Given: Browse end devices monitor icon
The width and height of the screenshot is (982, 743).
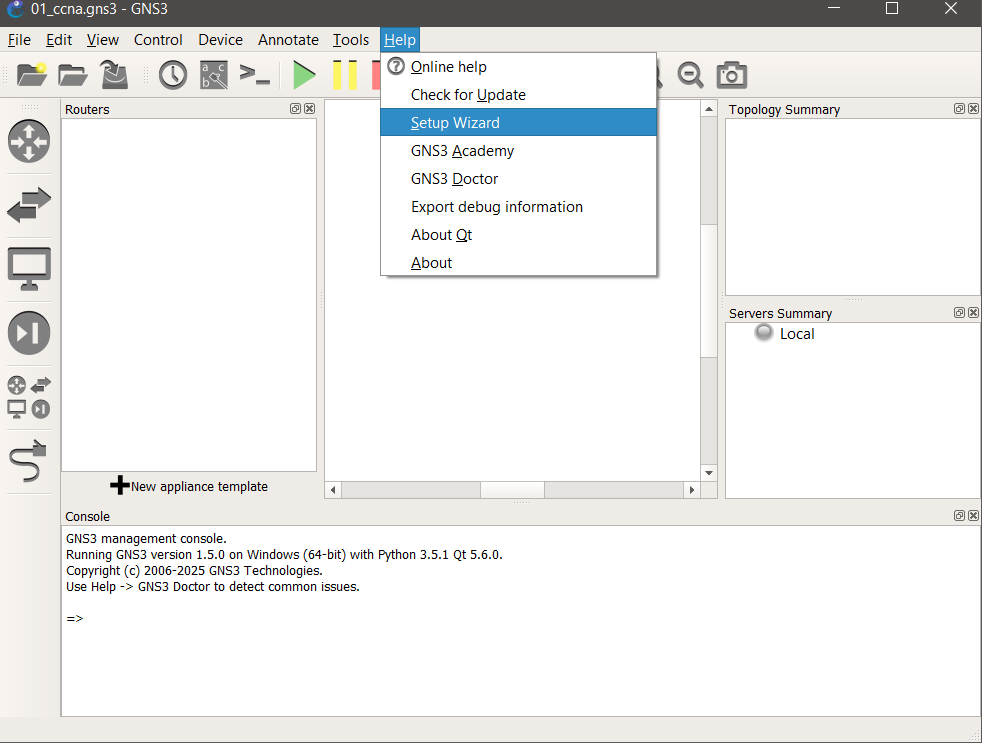Looking at the screenshot, I should click(x=29, y=269).
